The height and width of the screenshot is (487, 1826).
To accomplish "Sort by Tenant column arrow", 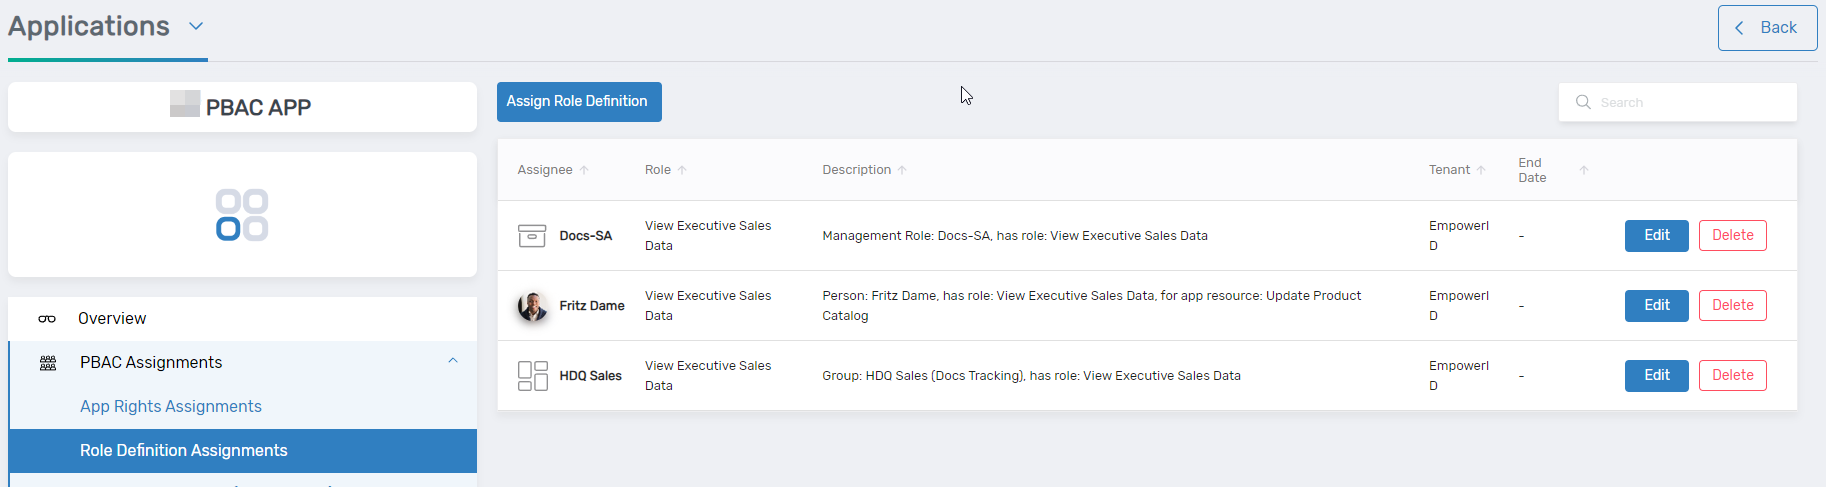I will click(1481, 170).
